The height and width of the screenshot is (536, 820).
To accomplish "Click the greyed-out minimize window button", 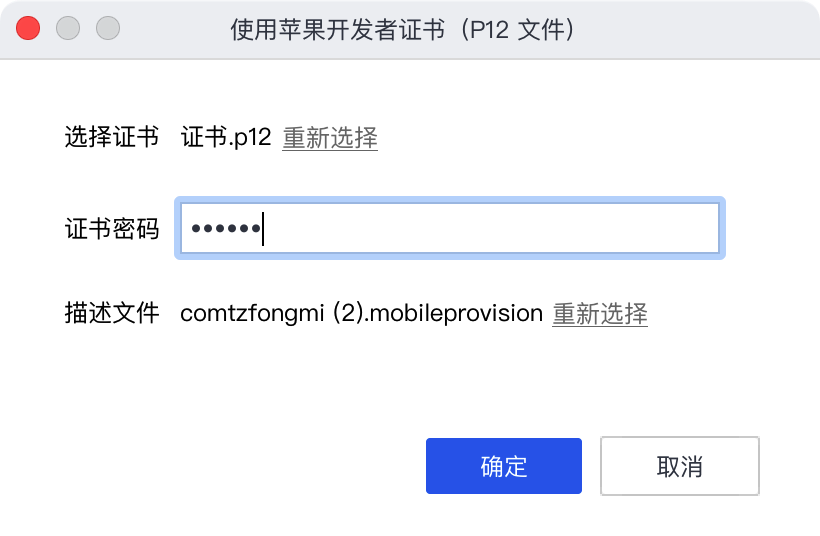I will tap(68, 28).
